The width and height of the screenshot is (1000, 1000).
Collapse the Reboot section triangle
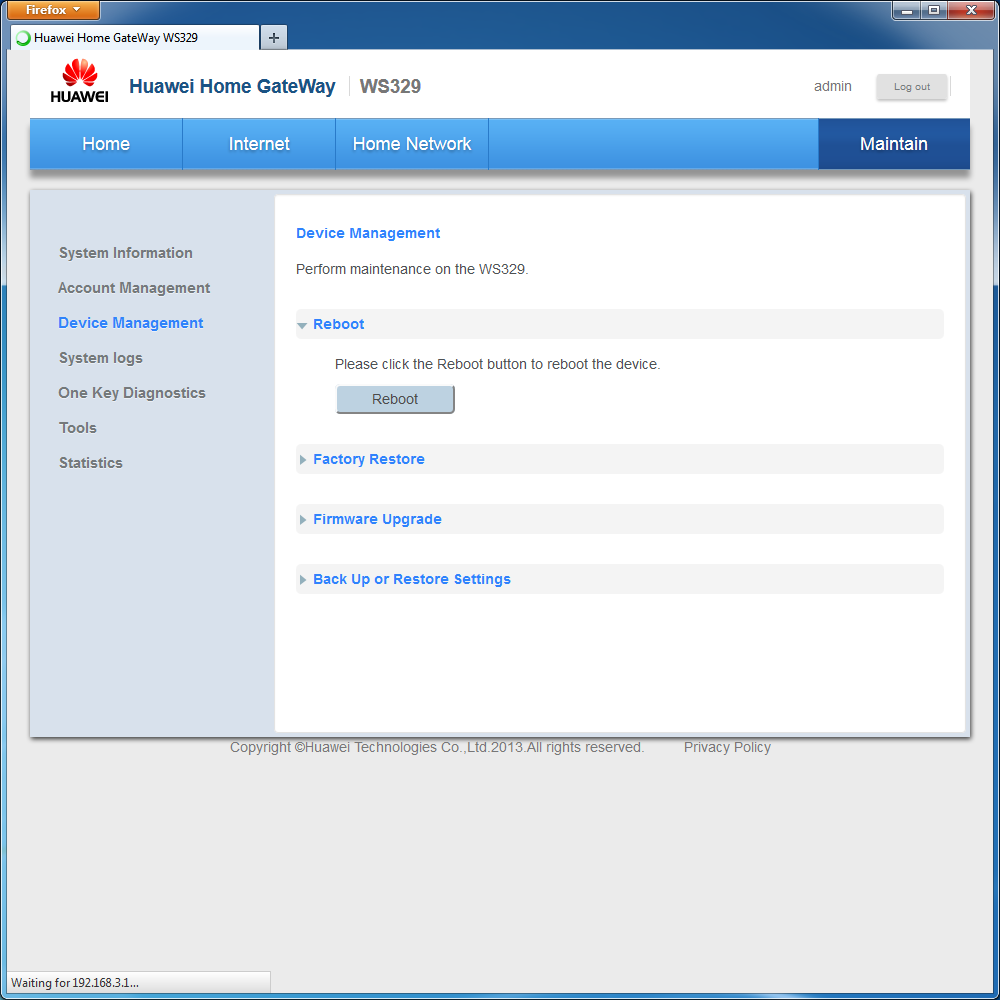302,325
